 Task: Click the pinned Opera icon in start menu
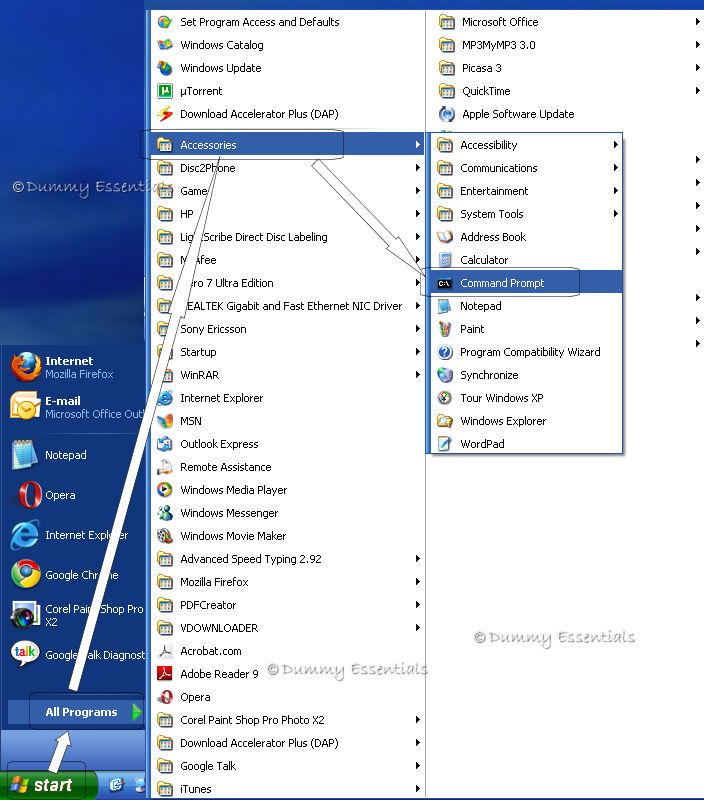[x=29, y=495]
